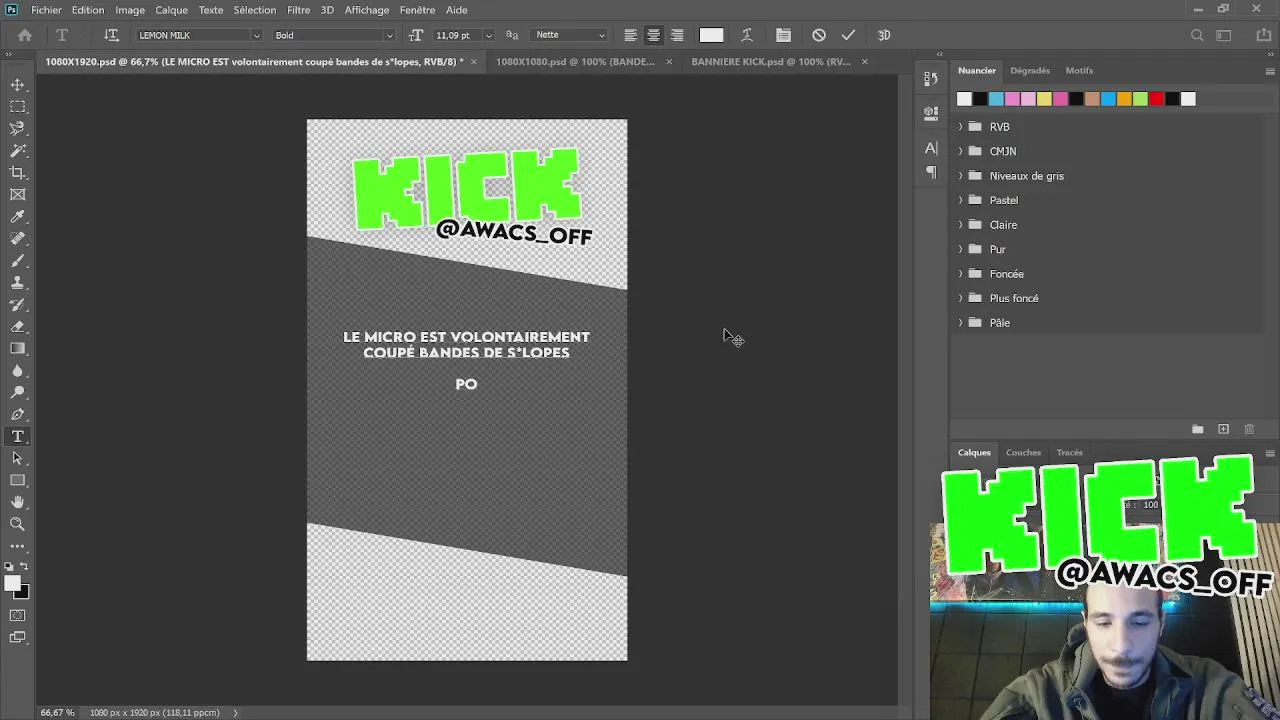The width and height of the screenshot is (1280, 720).
Task: Switch to the Motifs tab
Action: click(x=1079, y=71)
